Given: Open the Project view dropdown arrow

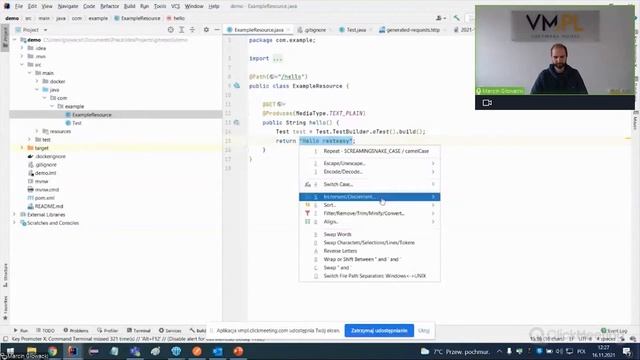Looking at the screenshot, I should [45, 30].
